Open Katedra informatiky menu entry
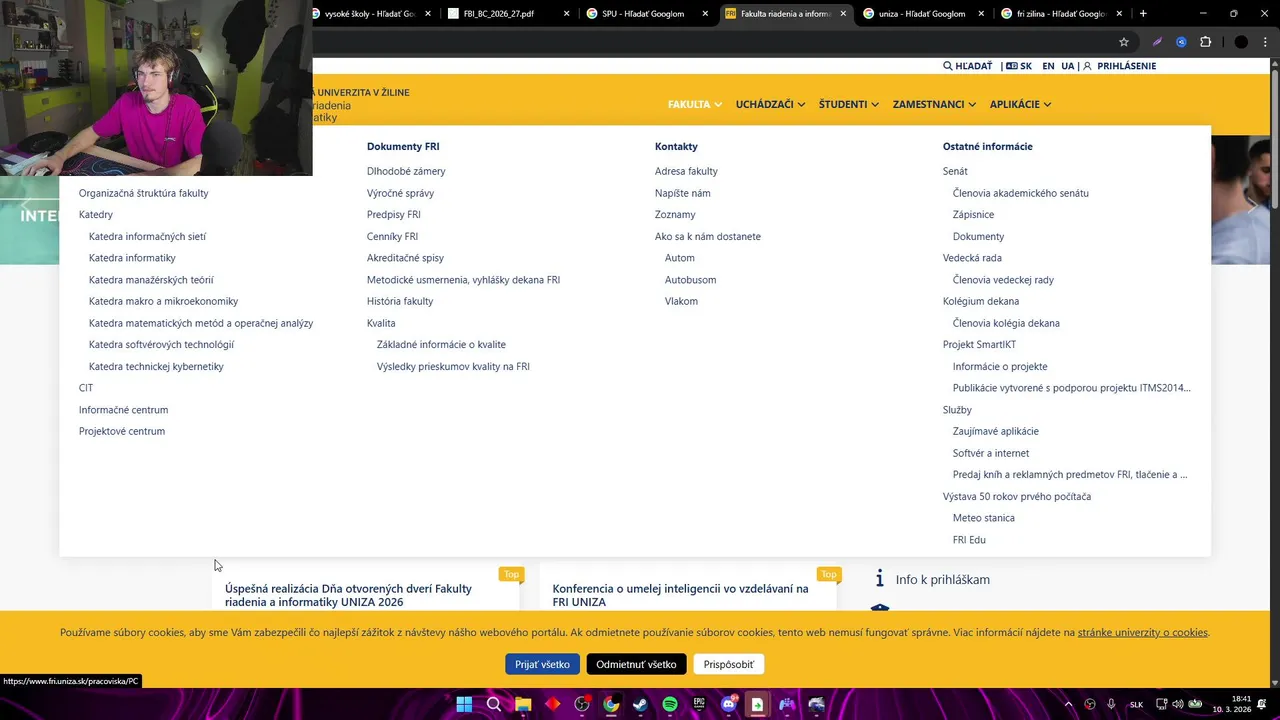Viewport: 1280px width, 720px height. coord(132,258)
